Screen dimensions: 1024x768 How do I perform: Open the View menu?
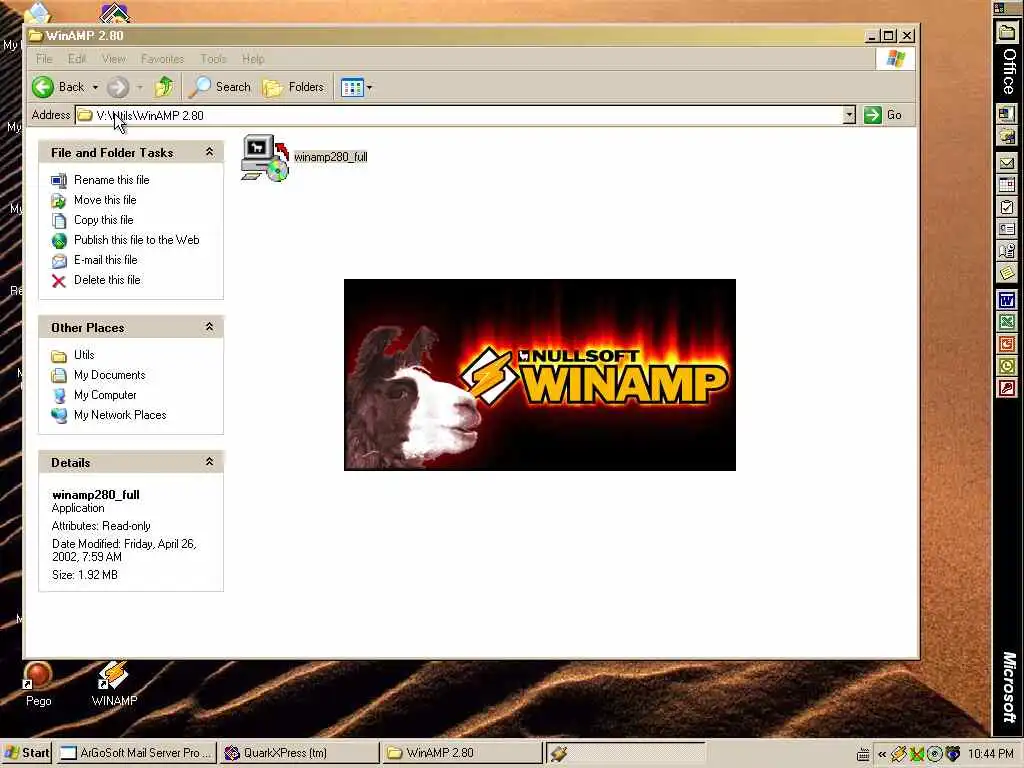[114, 59]
